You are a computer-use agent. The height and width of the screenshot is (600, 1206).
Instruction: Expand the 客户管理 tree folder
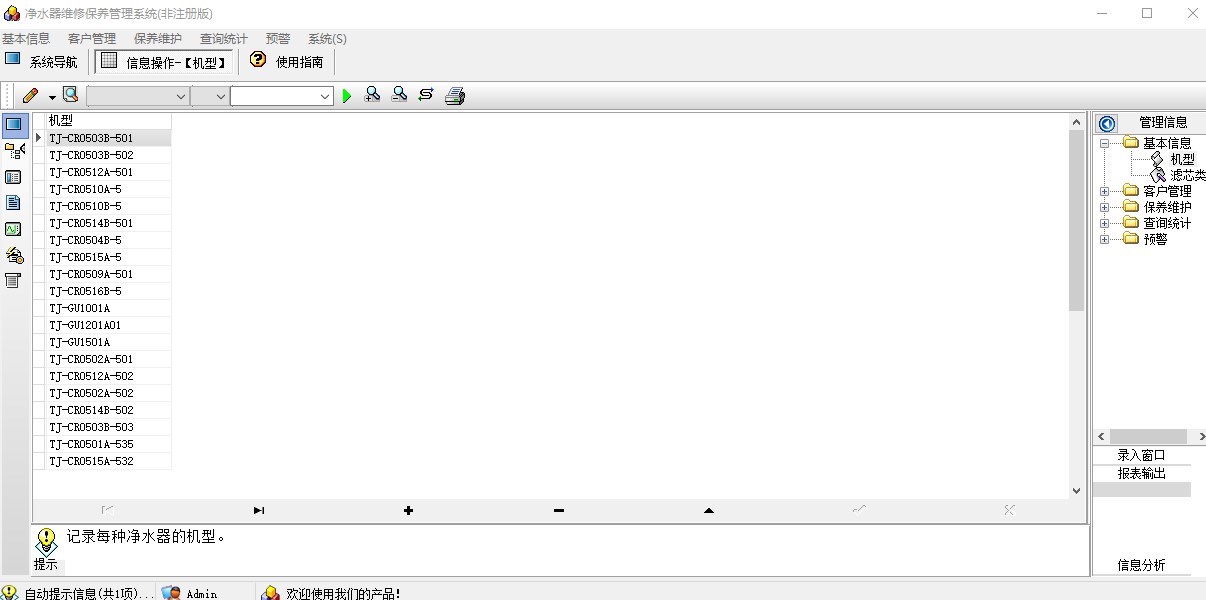(x=1104, y=191)
